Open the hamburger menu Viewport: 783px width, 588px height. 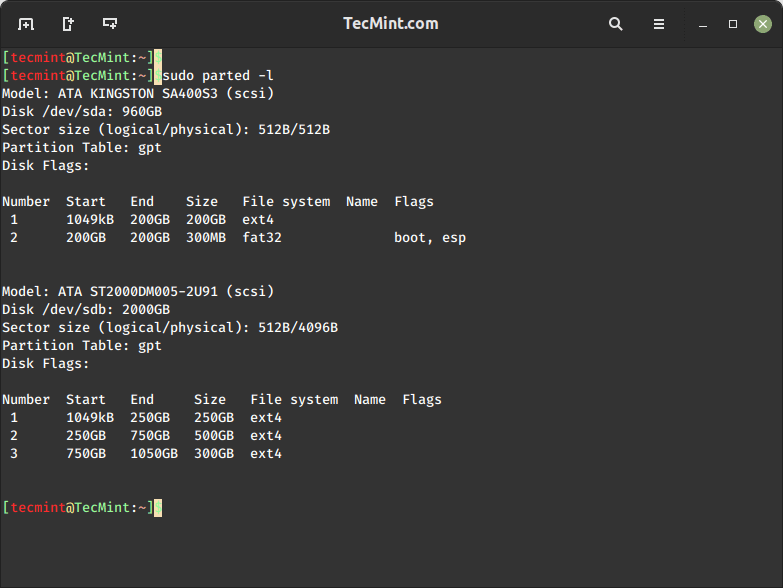[659, 24]
